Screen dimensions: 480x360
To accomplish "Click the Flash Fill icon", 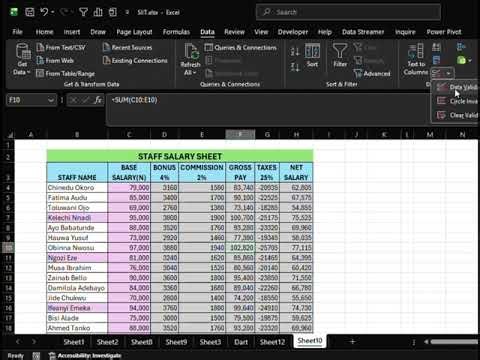I will point(436,48).
